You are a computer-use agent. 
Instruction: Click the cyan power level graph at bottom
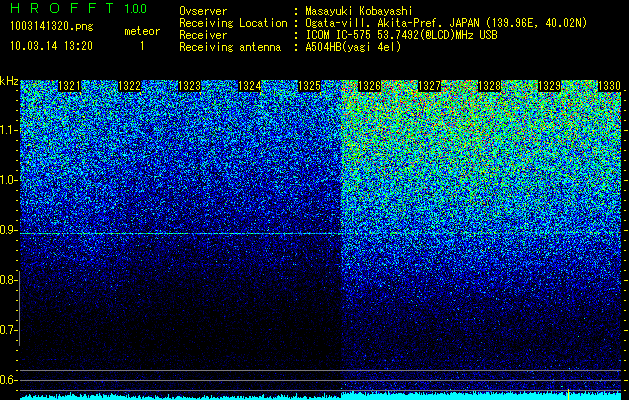pyautogui.click(x=321, y=396)
